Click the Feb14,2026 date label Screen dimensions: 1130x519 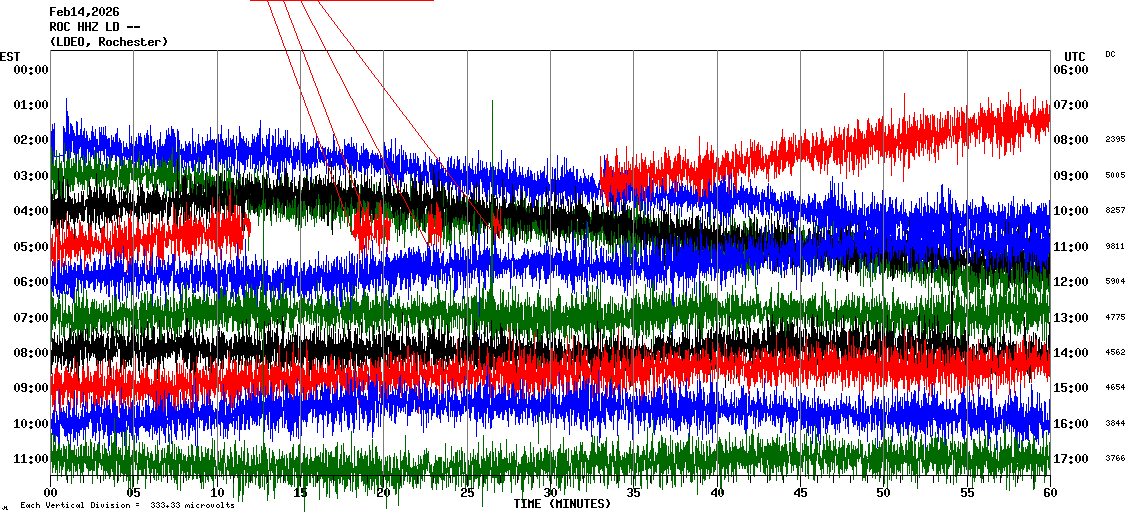point(84,12)
